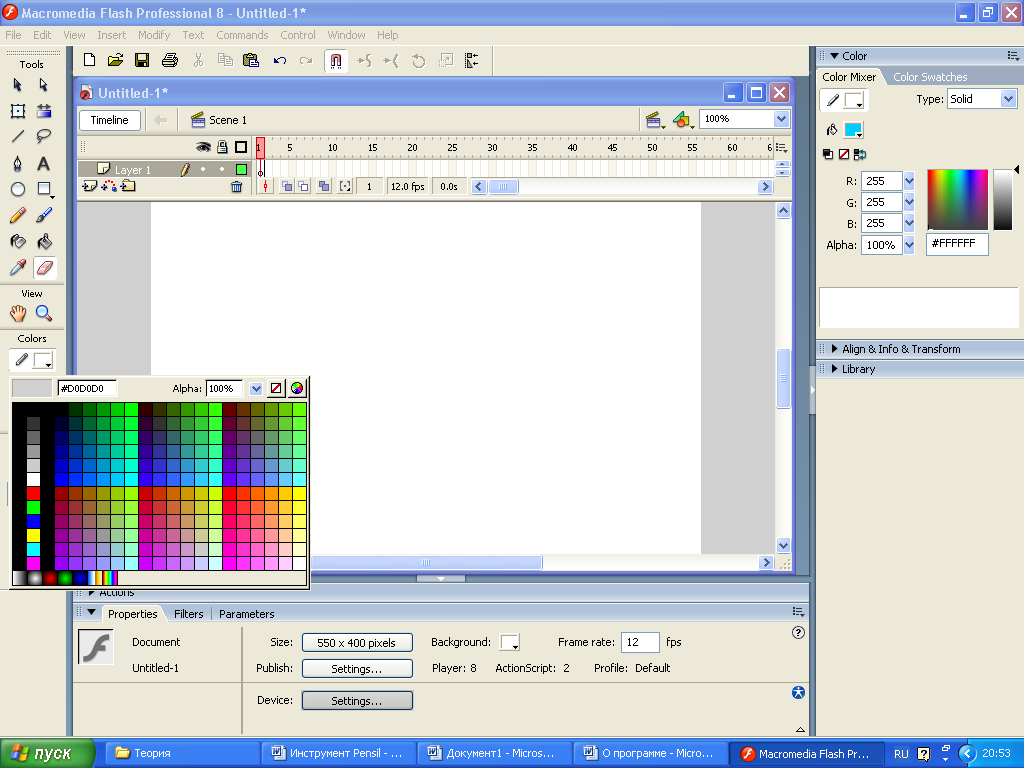Click the fill color swatch in Color Mixer

point(854,130)
